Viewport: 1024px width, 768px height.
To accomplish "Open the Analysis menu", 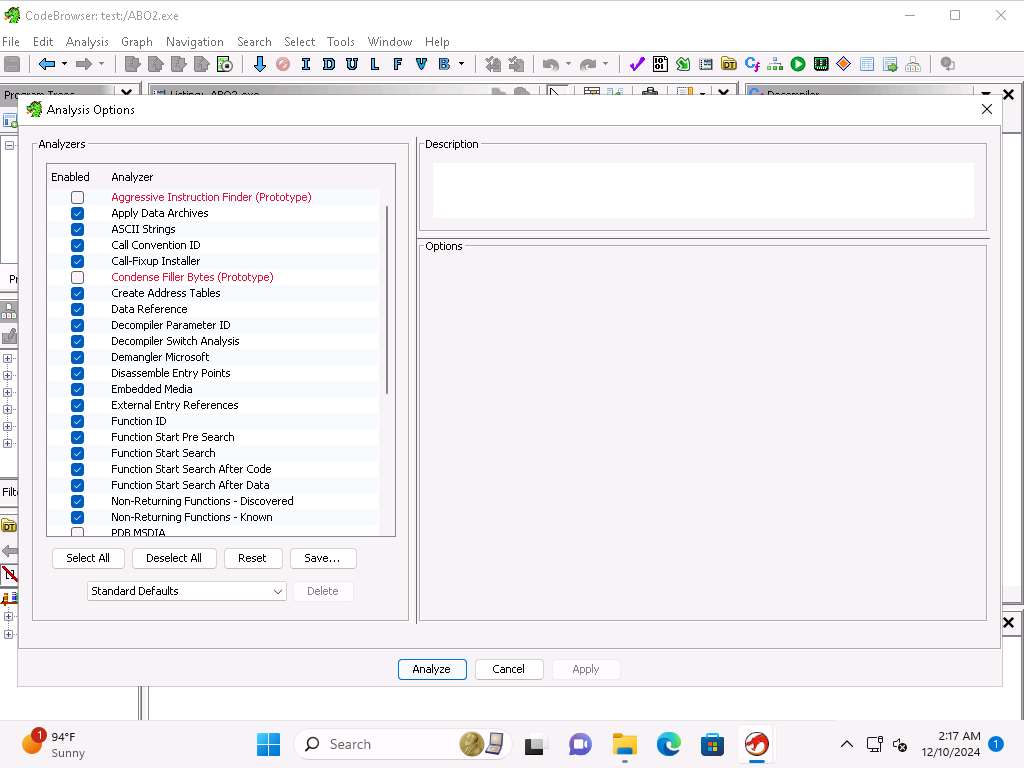I will [x=87, y=42].
